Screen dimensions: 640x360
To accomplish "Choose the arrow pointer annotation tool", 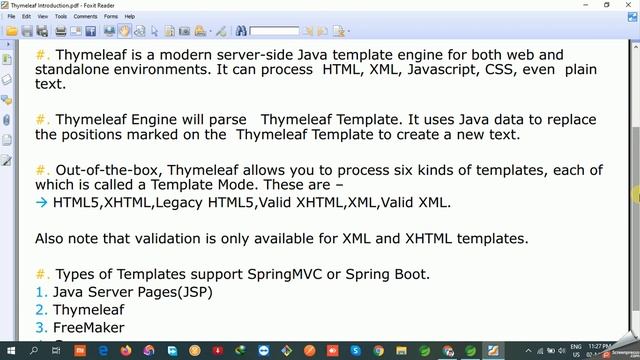I will [154, 31].
